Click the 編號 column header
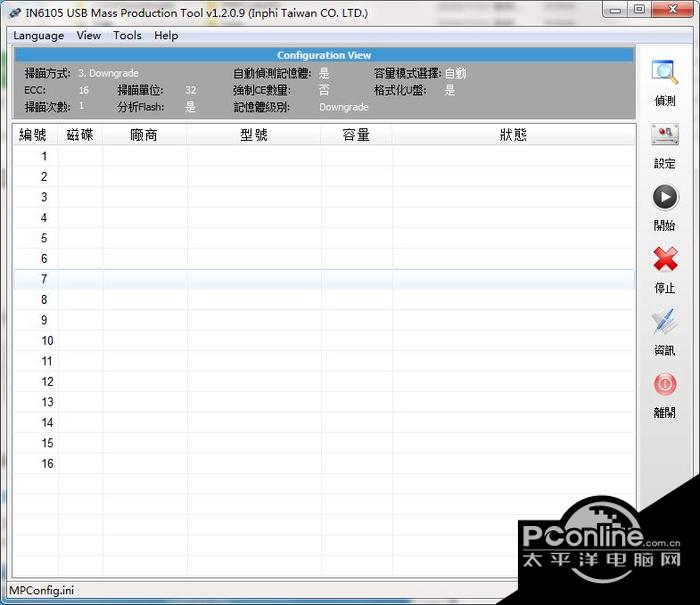 (x=36, y=135)
